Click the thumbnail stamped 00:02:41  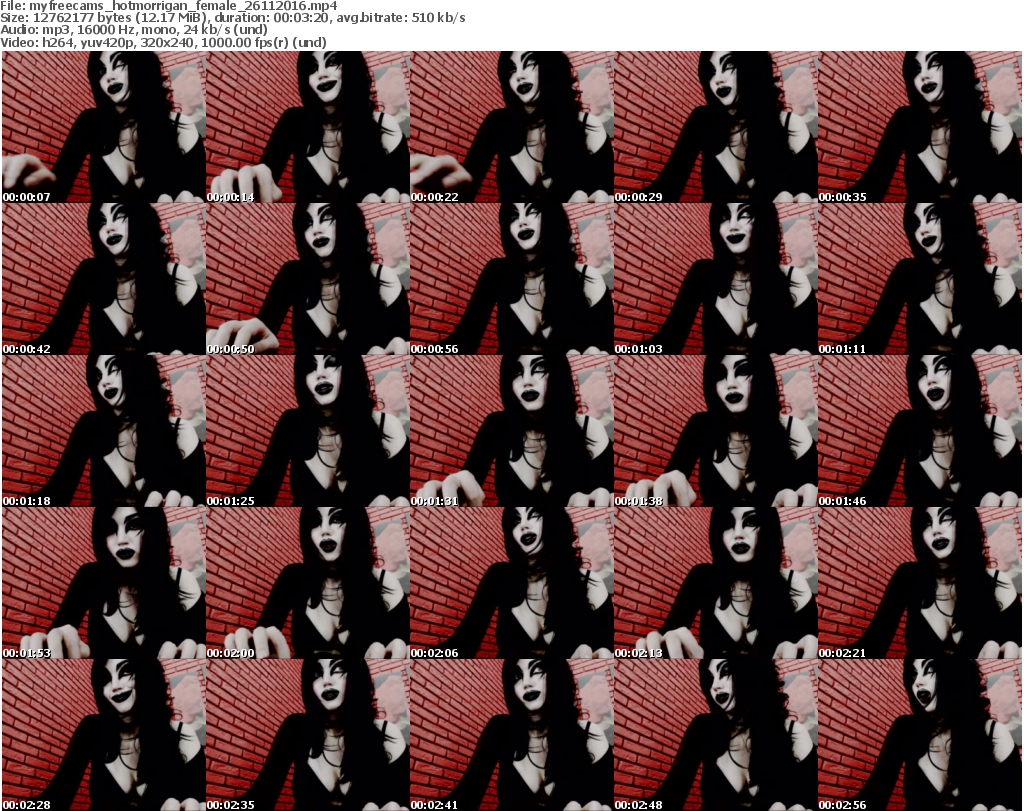pos(511,735)
